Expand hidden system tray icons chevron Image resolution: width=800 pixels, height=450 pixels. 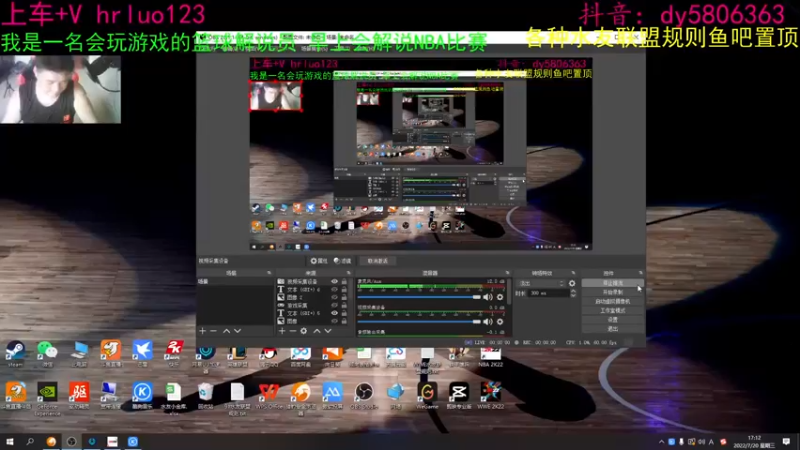[661, 442]
